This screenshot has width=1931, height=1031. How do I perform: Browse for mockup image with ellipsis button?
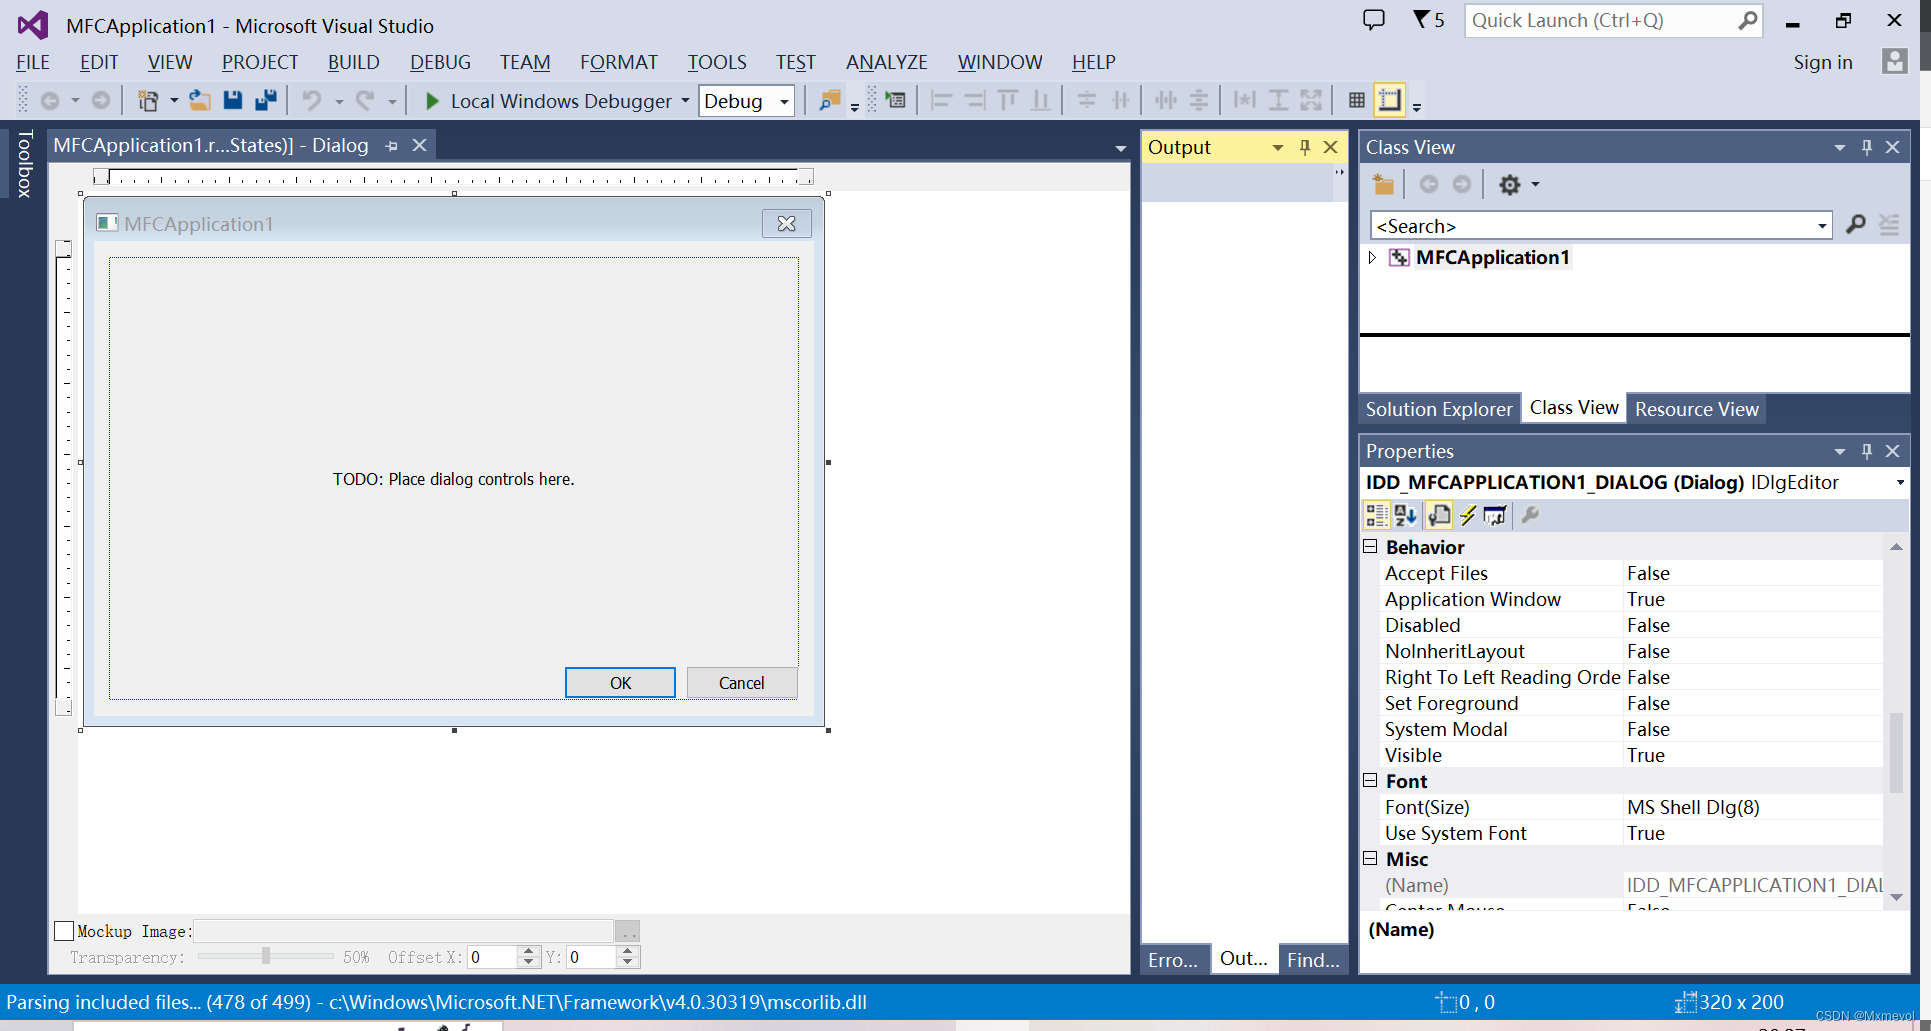[x=627, y=931]
